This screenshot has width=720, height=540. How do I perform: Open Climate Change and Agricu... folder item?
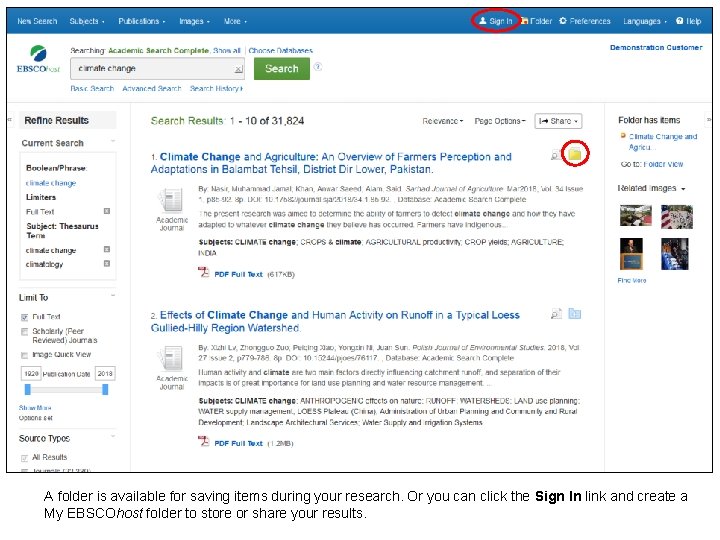pos(663,141)
